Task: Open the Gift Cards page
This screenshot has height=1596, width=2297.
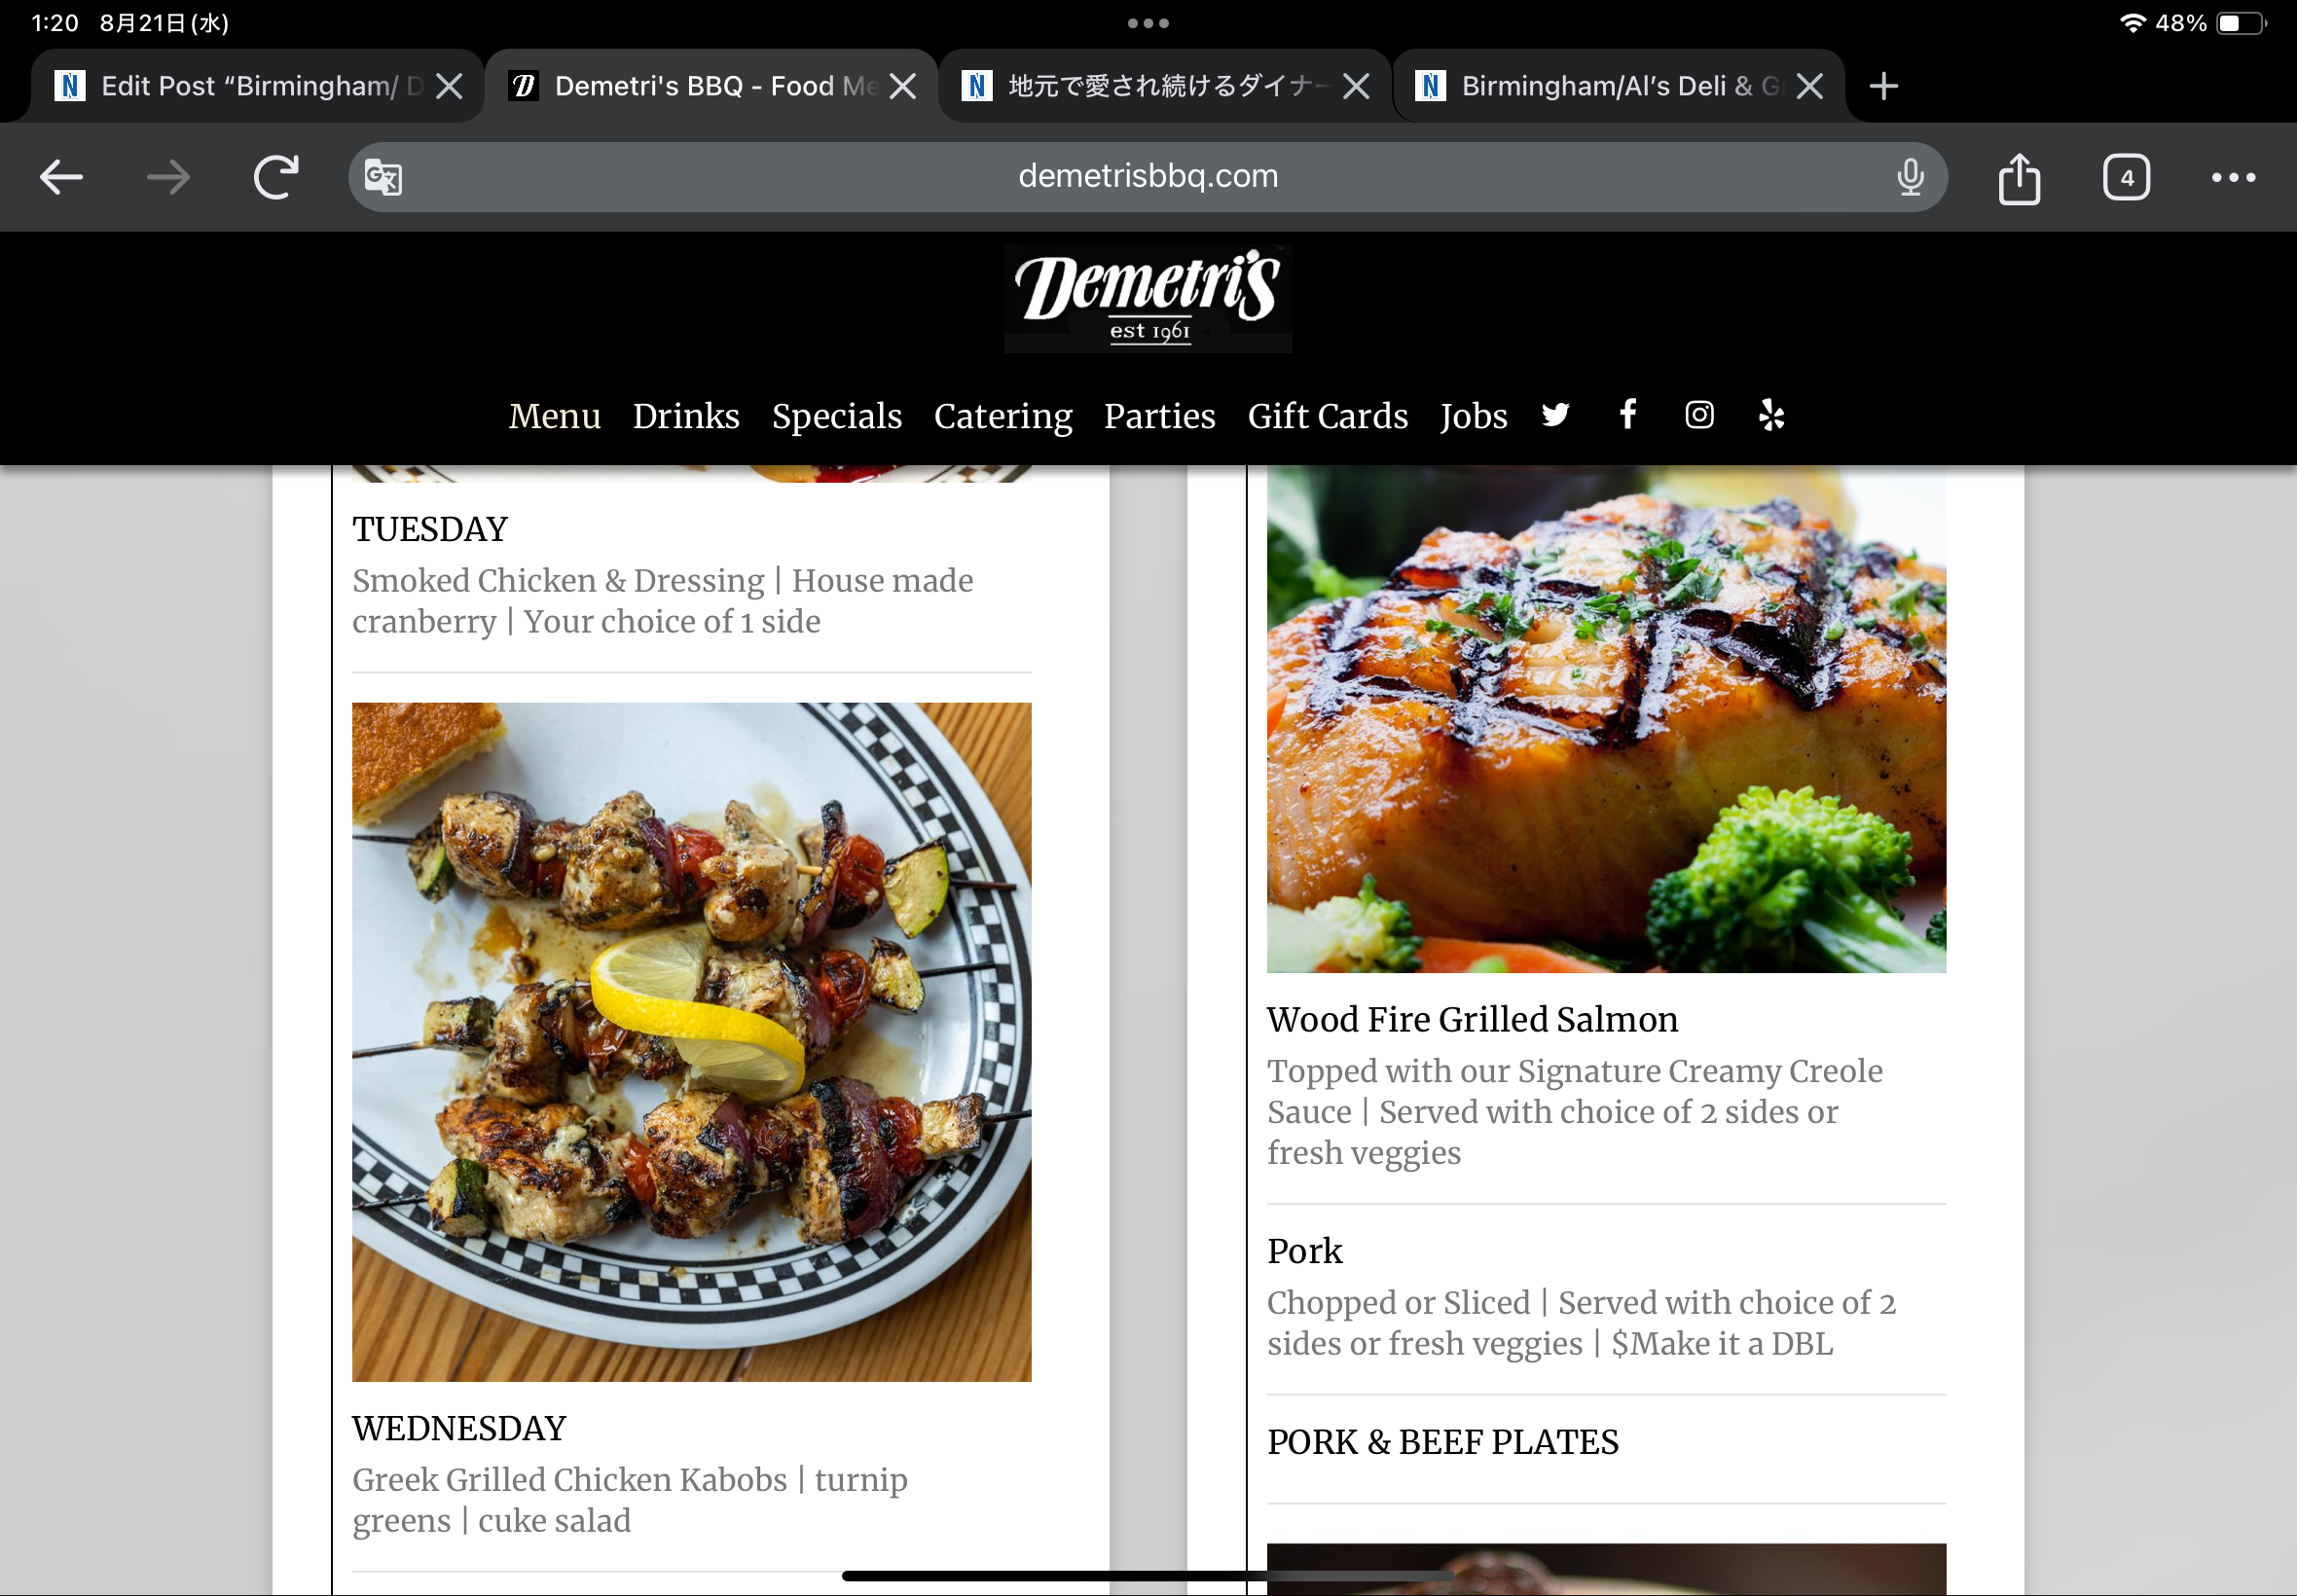Action: (1327, 415)
